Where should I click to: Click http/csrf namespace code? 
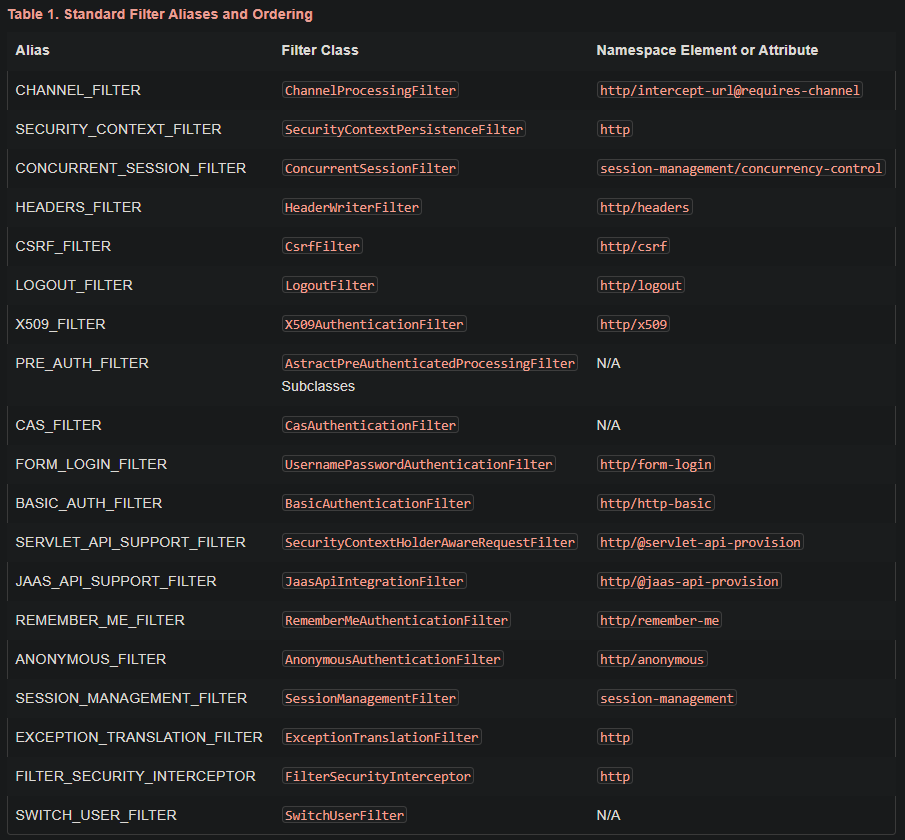pyautogui.click(x=633, y=246)
